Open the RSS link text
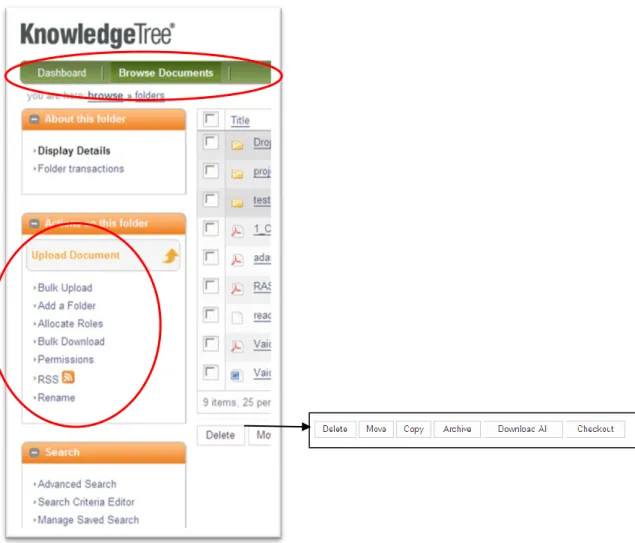 click(x=48, y=379)
